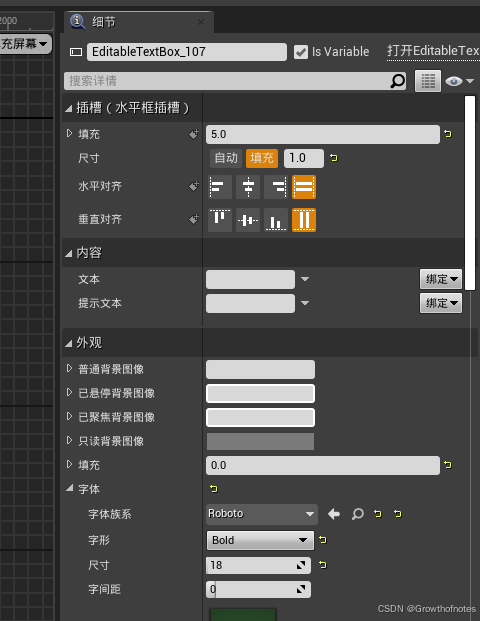Use selected asset arrow for font family
This screenshot has height=621, width=480.
(x=334, y=514)
